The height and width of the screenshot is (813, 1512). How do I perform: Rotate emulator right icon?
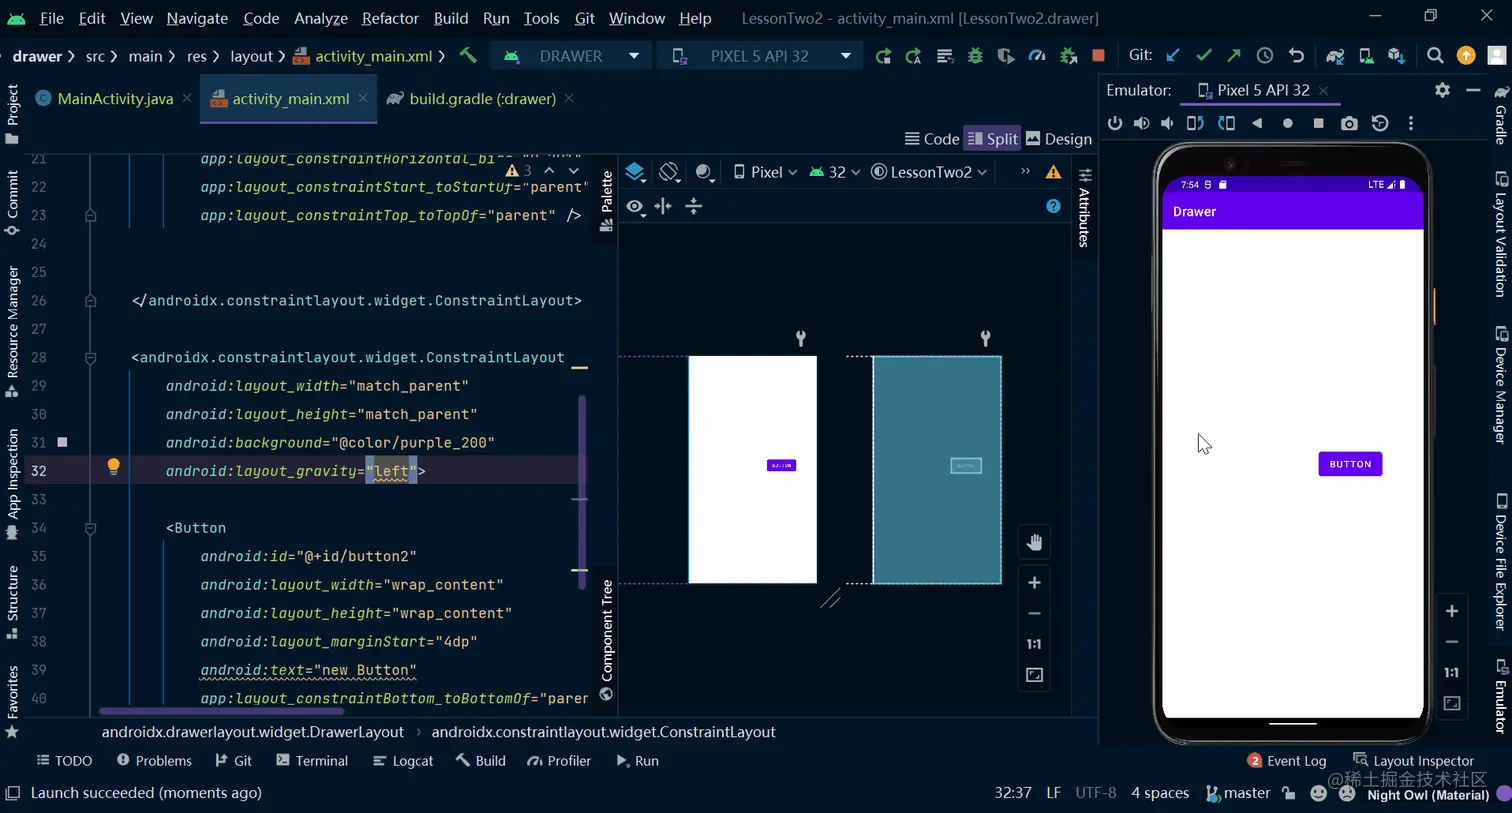pos(1226,123)
